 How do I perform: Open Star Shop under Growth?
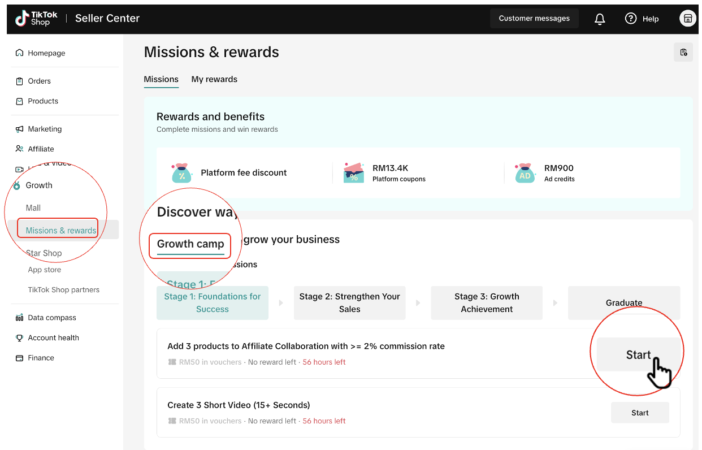pos(44,253)
